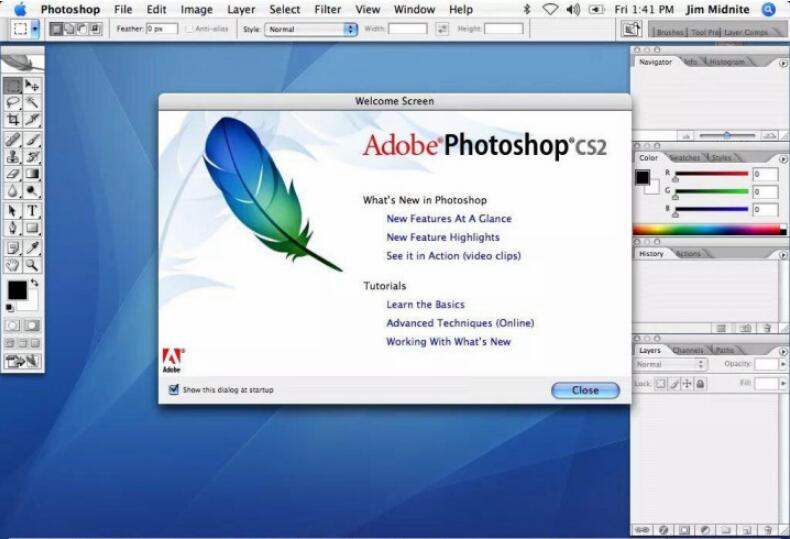Select the Zoom tool
Image resolution: width=790 pixels, height=539 pixels.
[32, 264]
